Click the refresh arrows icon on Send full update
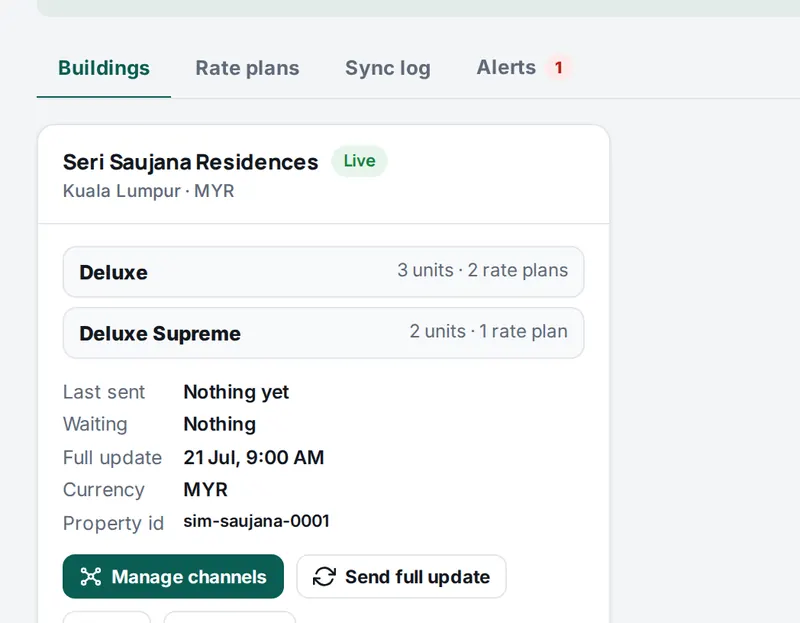 324,577
